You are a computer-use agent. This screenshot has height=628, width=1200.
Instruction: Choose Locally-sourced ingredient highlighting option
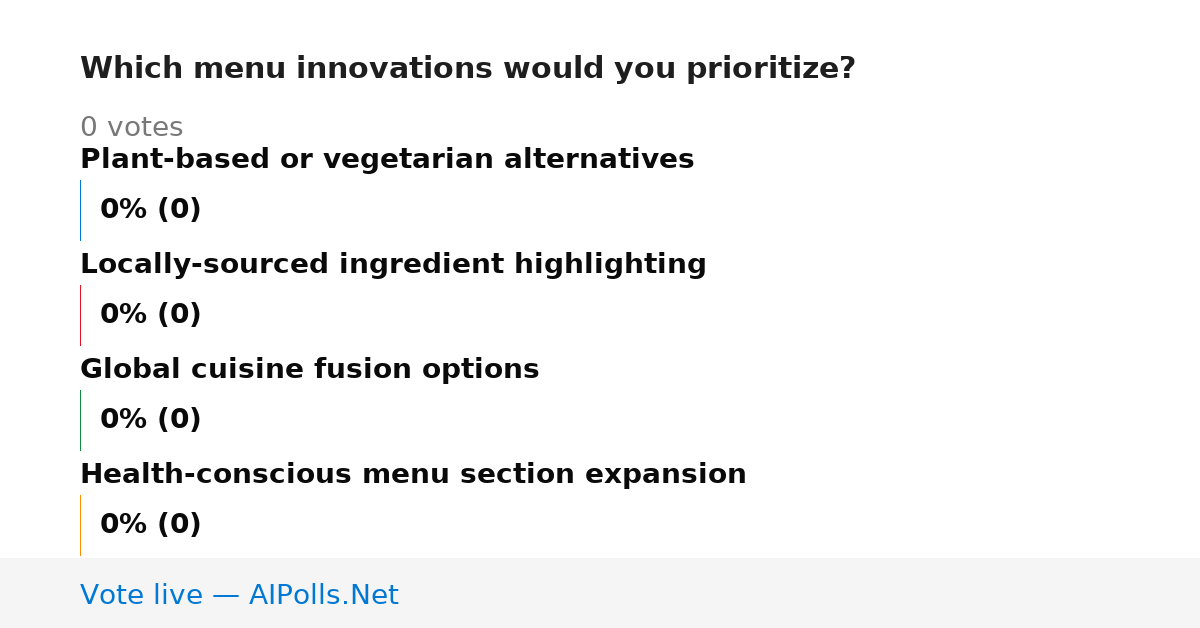[x=393, y=264]
